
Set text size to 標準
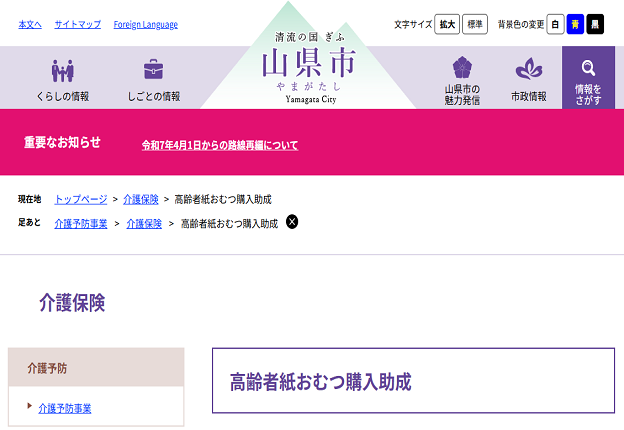tap(475, 24)
